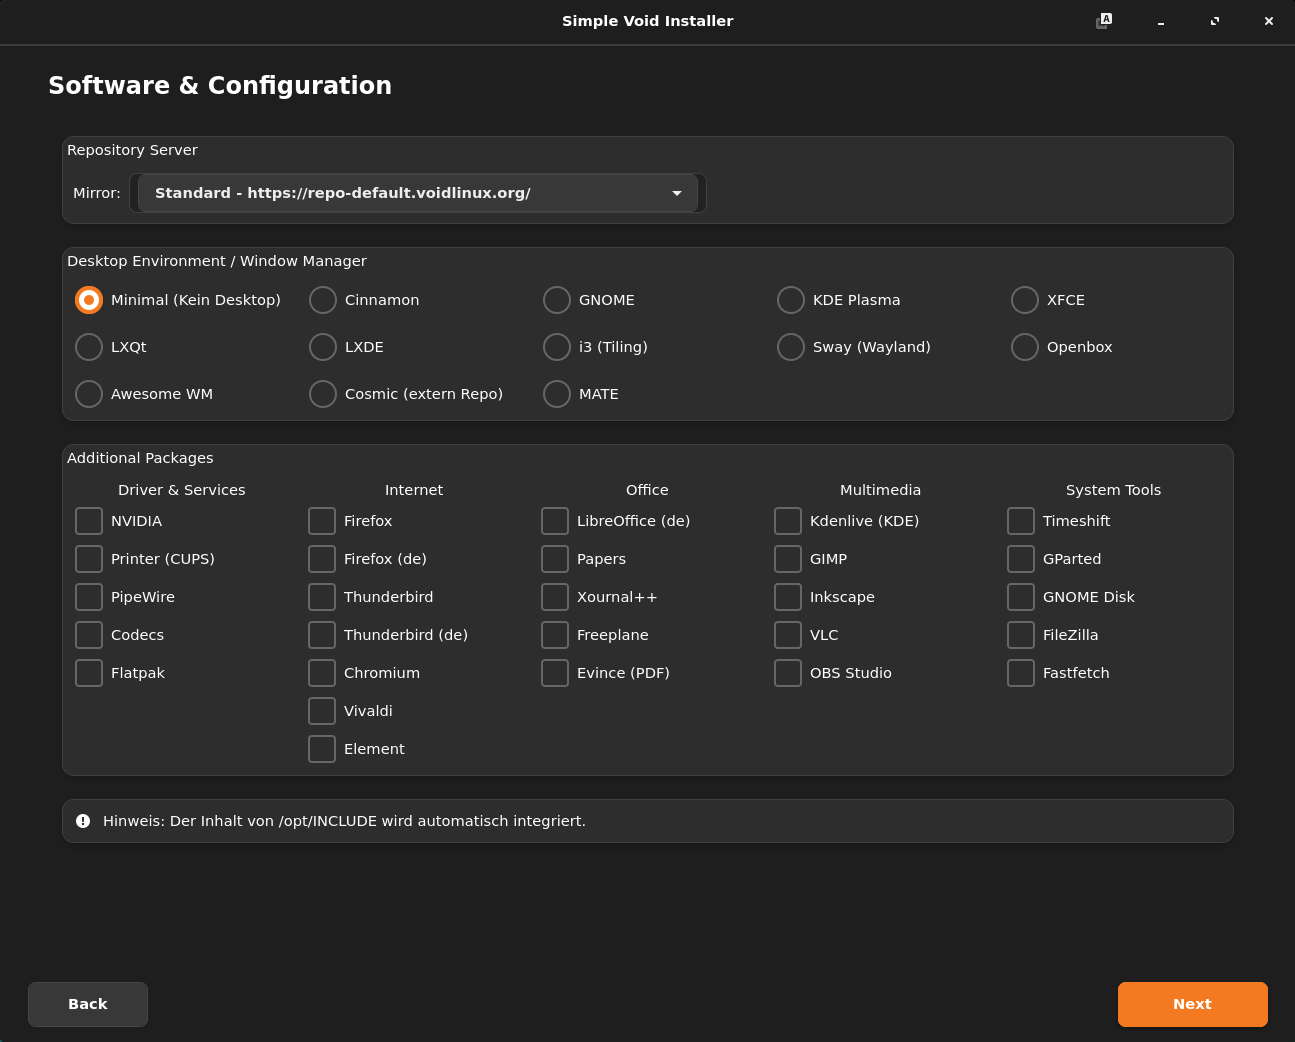
Task: Go back with the Back button
Action: tap(88, 1004)
